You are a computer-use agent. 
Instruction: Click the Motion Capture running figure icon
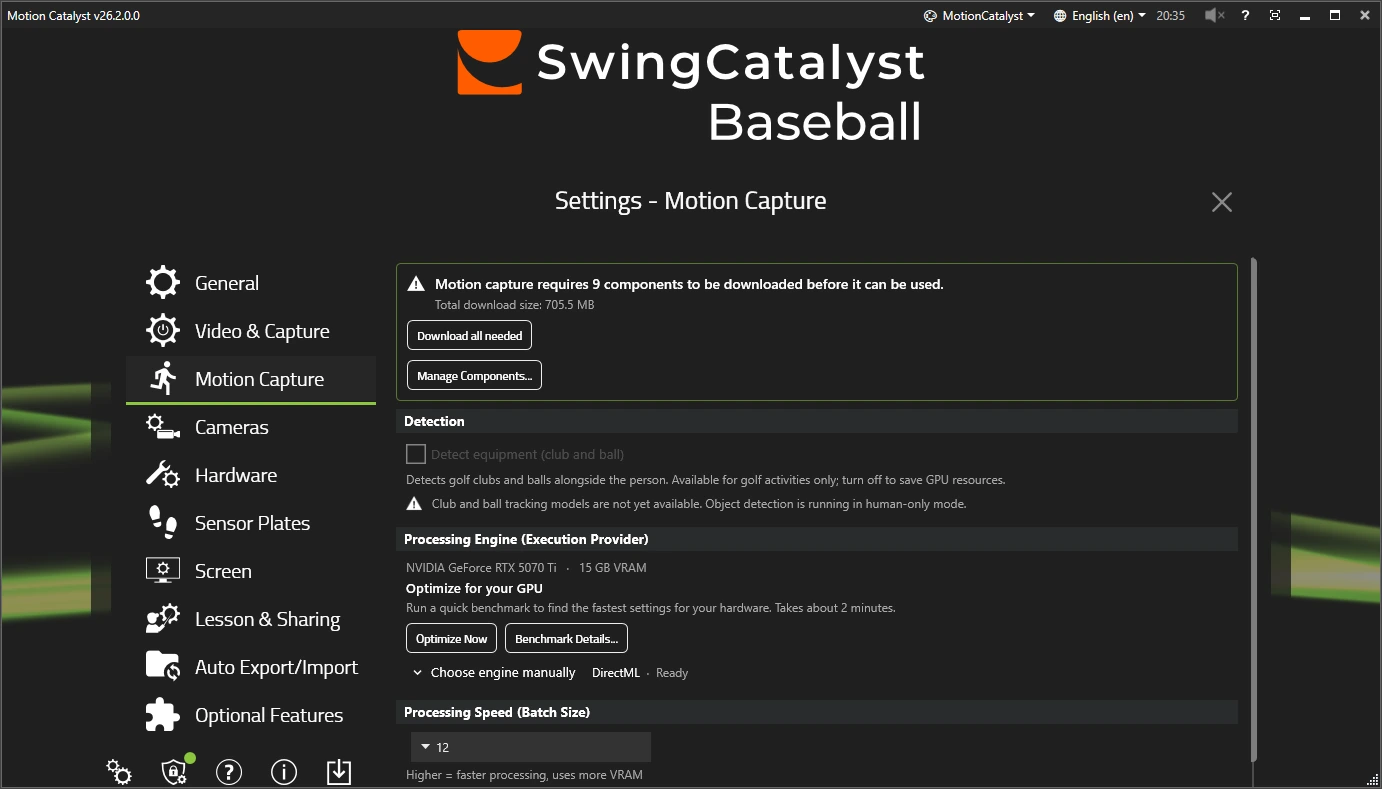[x=163, y=379]
